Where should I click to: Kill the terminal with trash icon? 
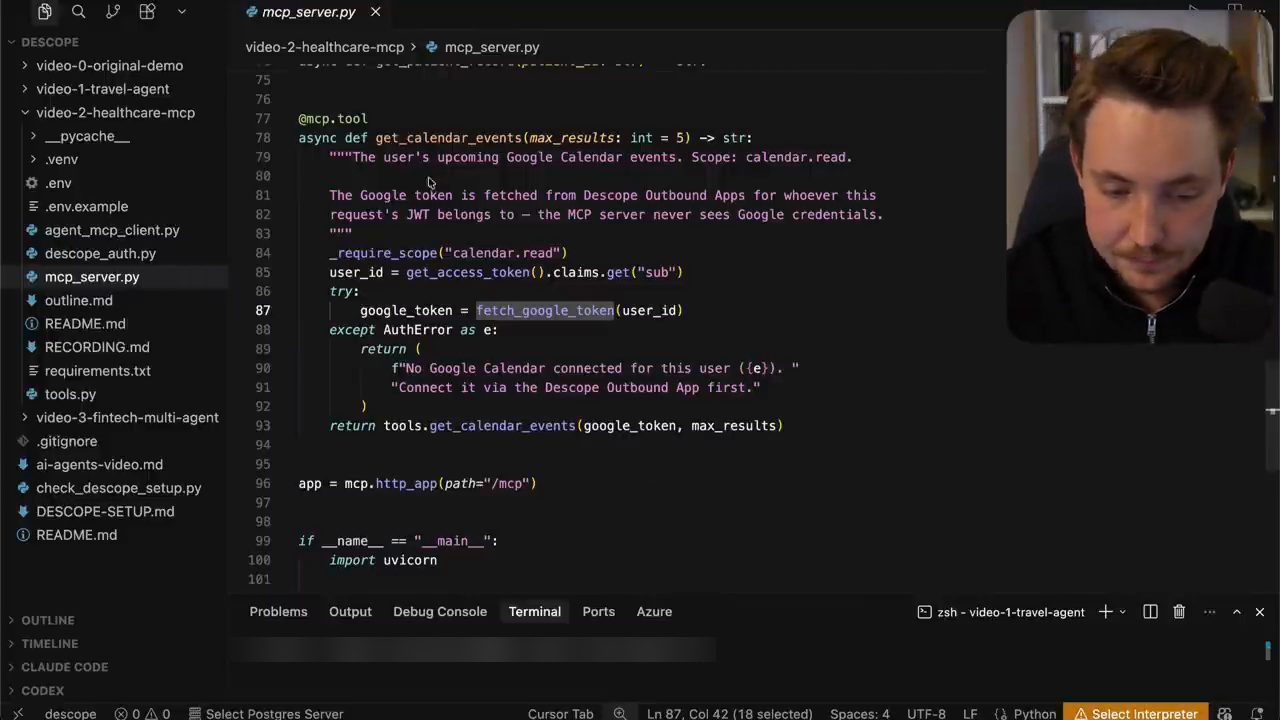(x=1179, y=612)
